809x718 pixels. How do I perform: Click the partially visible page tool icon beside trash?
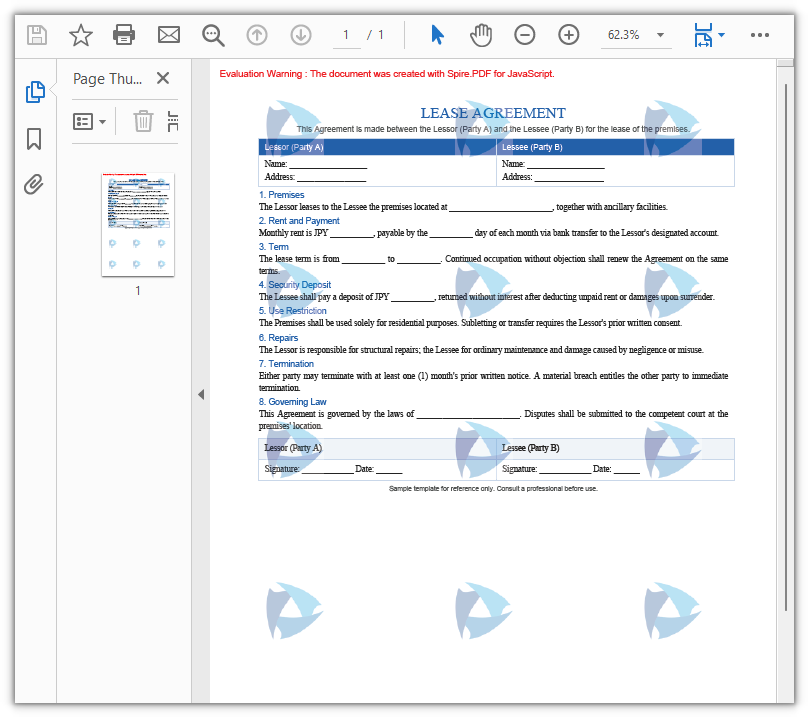[173, 122]
